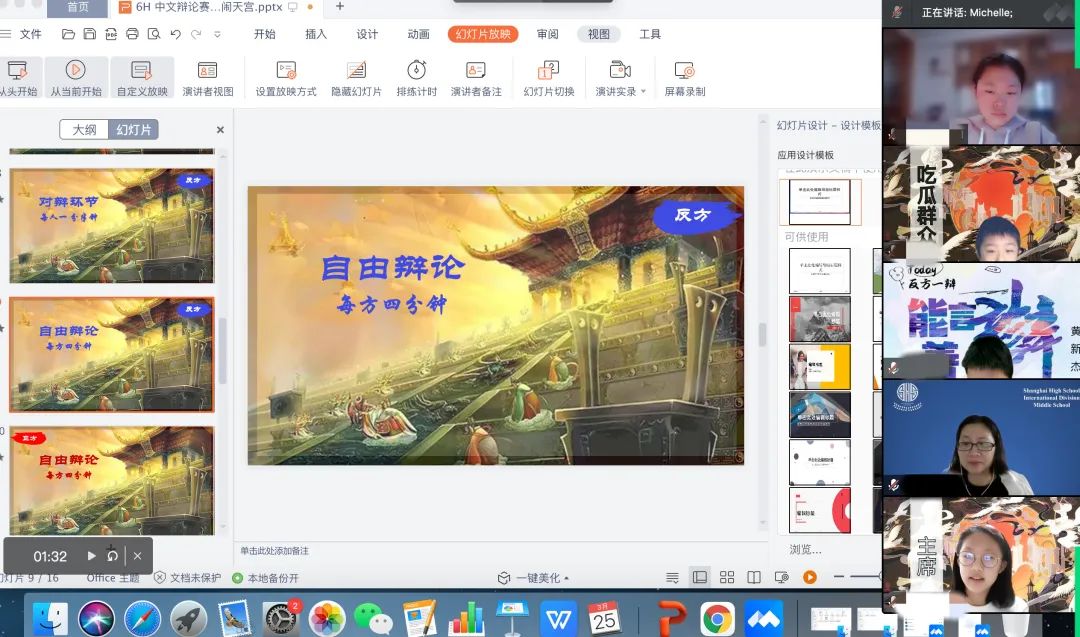
Task: Start rehearse timings (排练计时)
Action: click(417, 77)
